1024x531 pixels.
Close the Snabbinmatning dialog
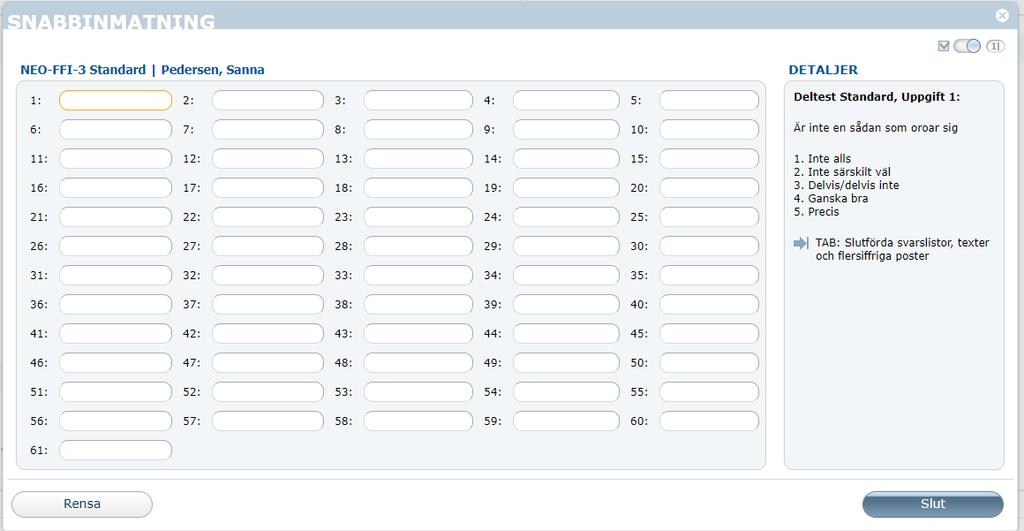[1002, 15]
